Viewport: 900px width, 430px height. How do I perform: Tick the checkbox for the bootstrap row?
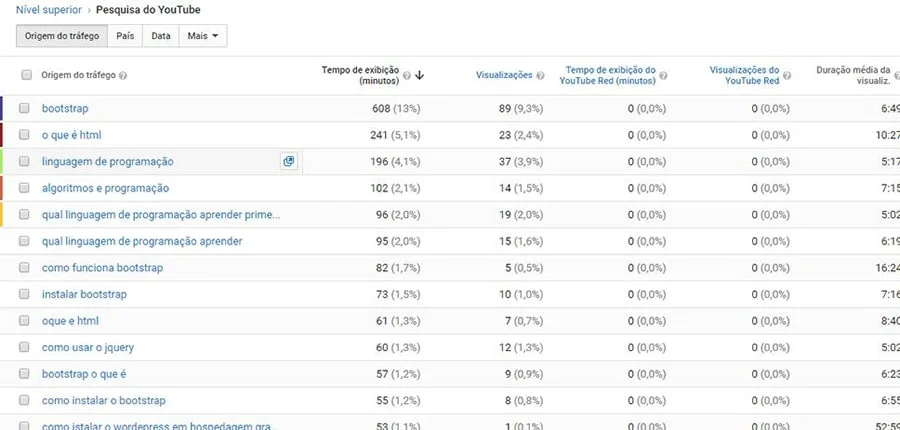point(24,108)
